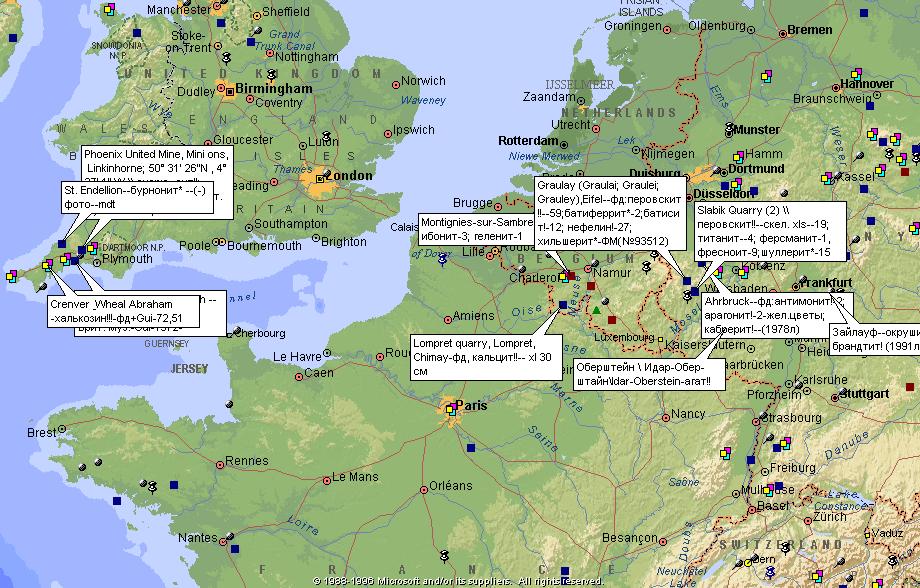Select the Idar-Oberstein agate callout
This screenshot has width=920, height=588.
(x=650, y=374)
